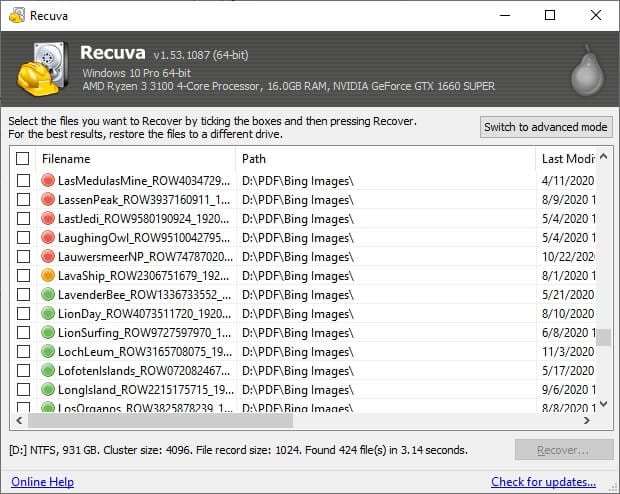Select the LionDay_ROW4073511720 filename

144,314
